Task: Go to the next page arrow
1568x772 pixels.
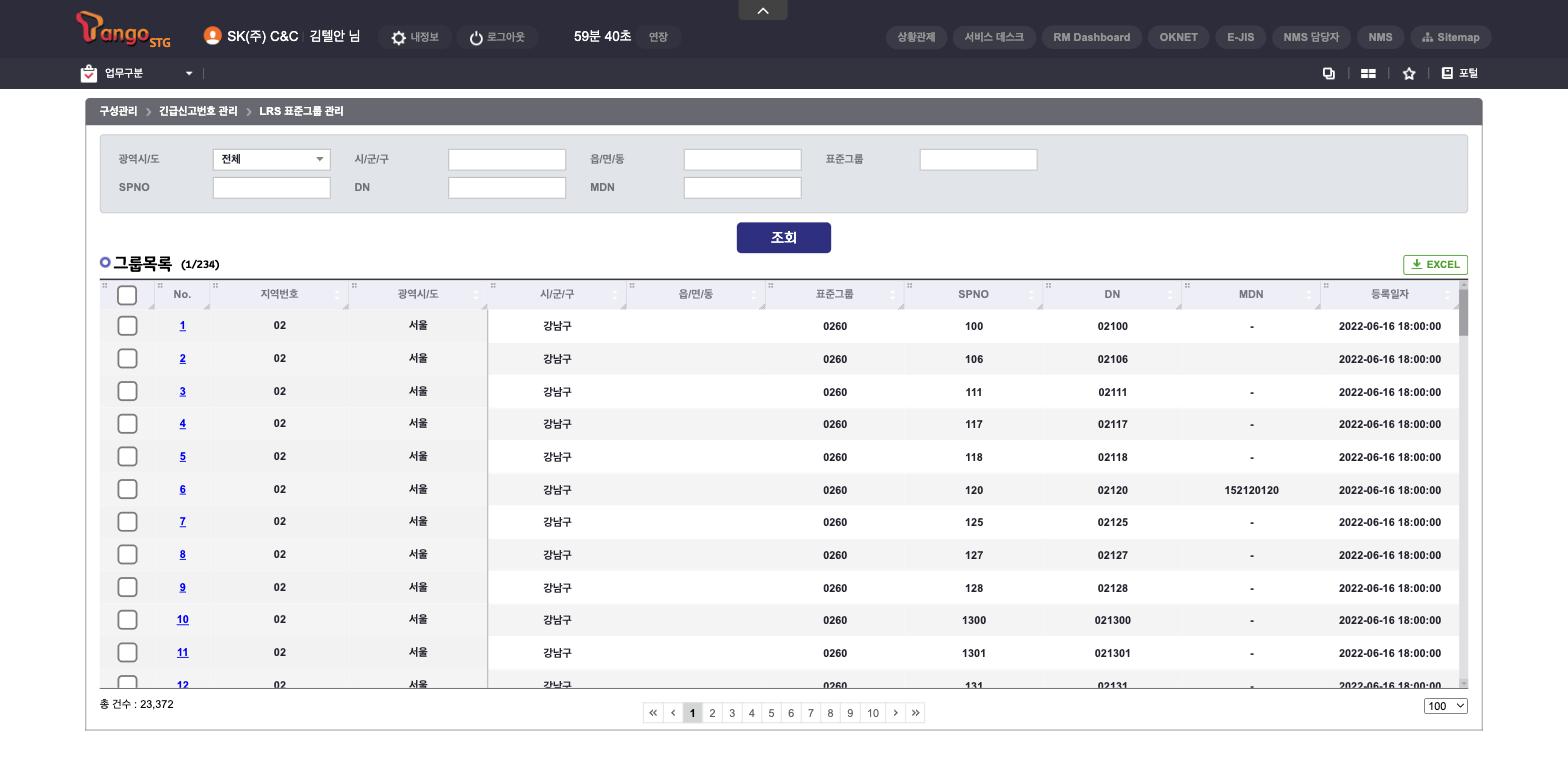Action: (895, 713)
